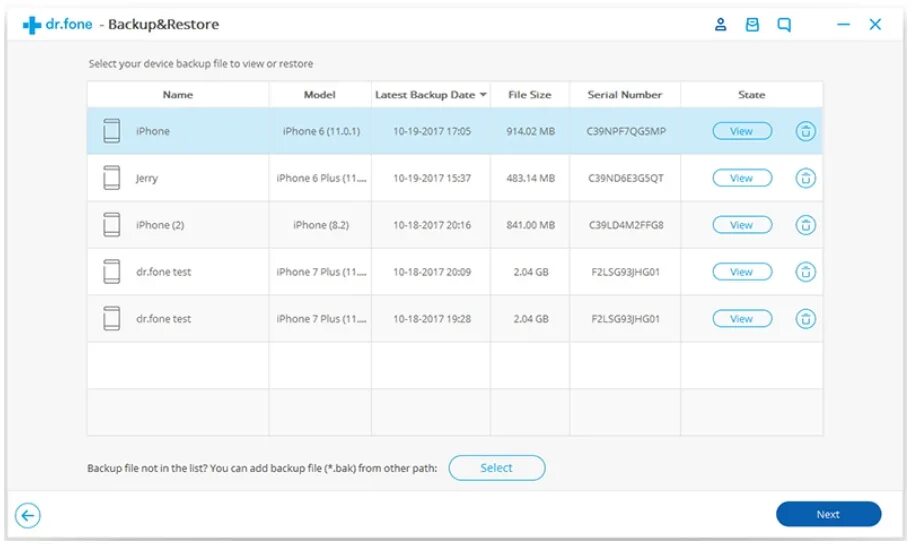This screenshot has height=546, width=912.
Task: Select the dr.fone test row dated 10-18-2017 19:28
Action: [x=455, y=319]
